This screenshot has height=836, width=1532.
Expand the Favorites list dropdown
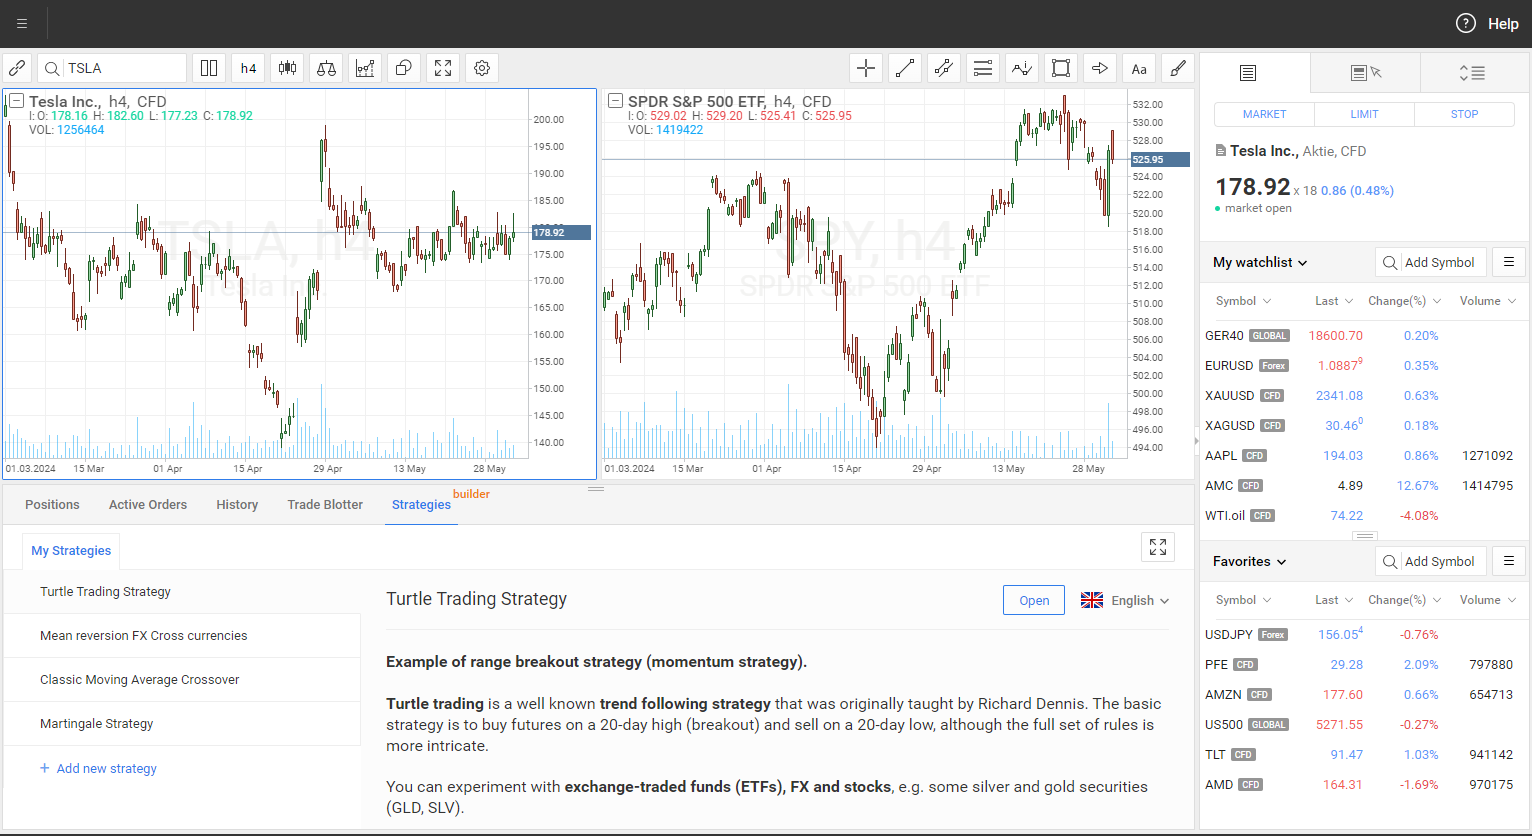click(1249, 561)
